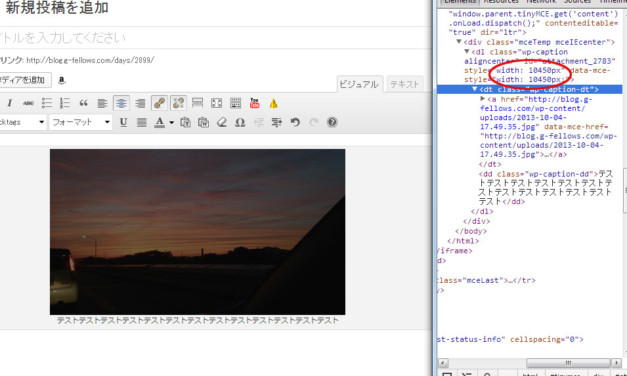
Task: Redo the last undone edit
Action: point(314,122)
